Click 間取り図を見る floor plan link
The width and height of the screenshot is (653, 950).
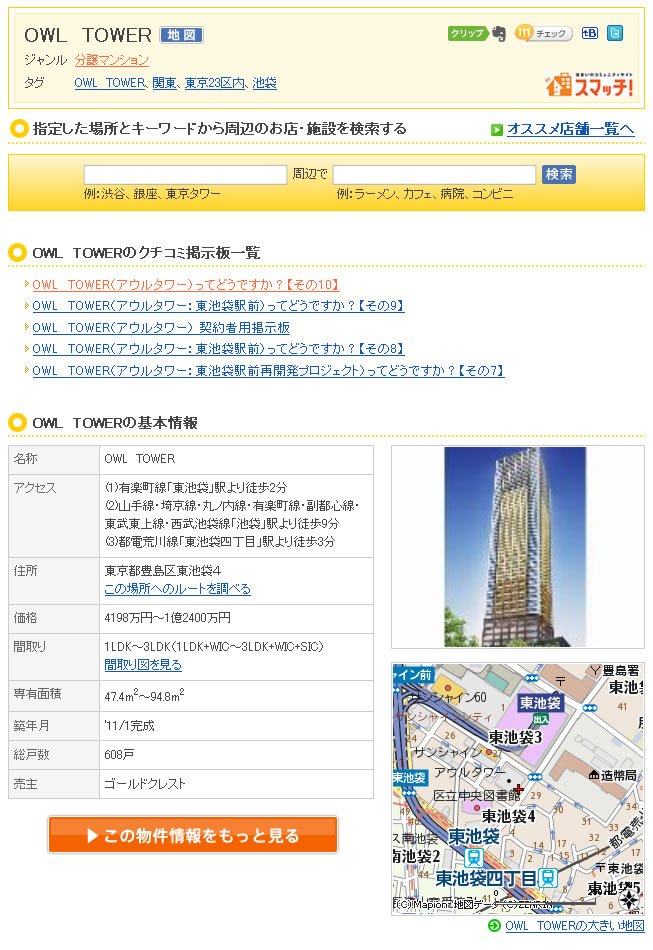[143, 665]
